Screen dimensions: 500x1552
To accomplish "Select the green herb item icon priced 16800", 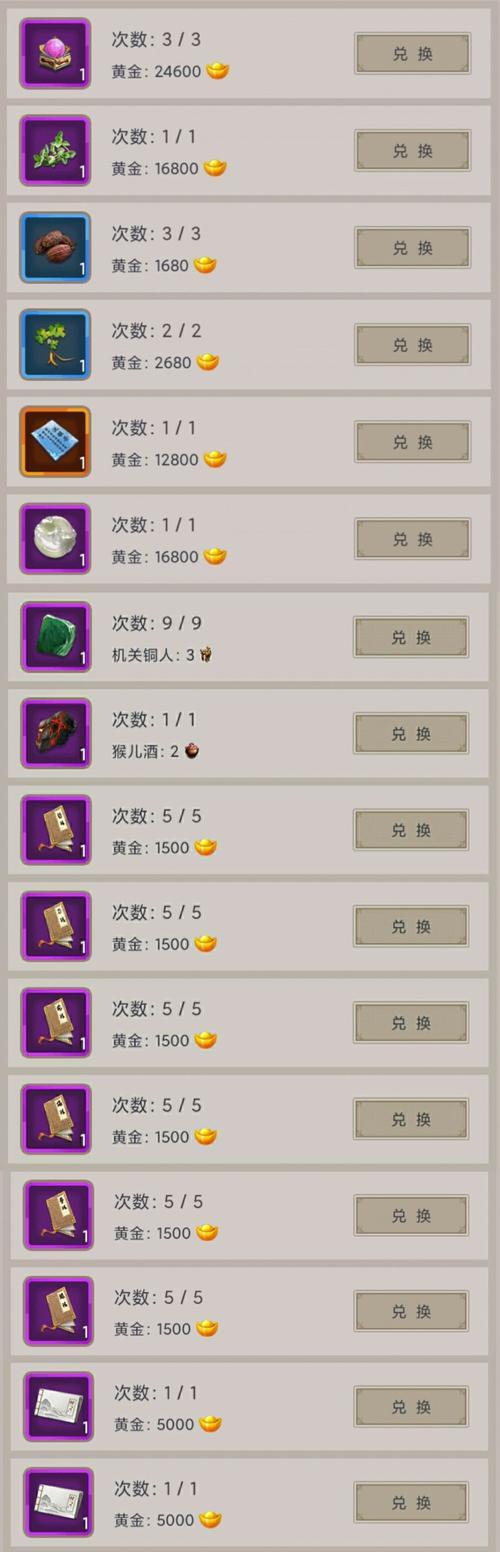I will click(x=55, y=150).
